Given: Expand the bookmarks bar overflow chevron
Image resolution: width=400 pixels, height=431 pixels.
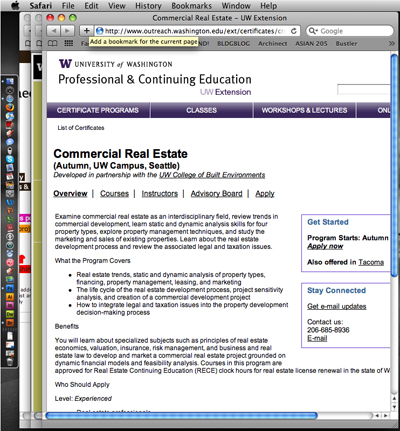Looking at the screenshot, I should click(391, 44).
